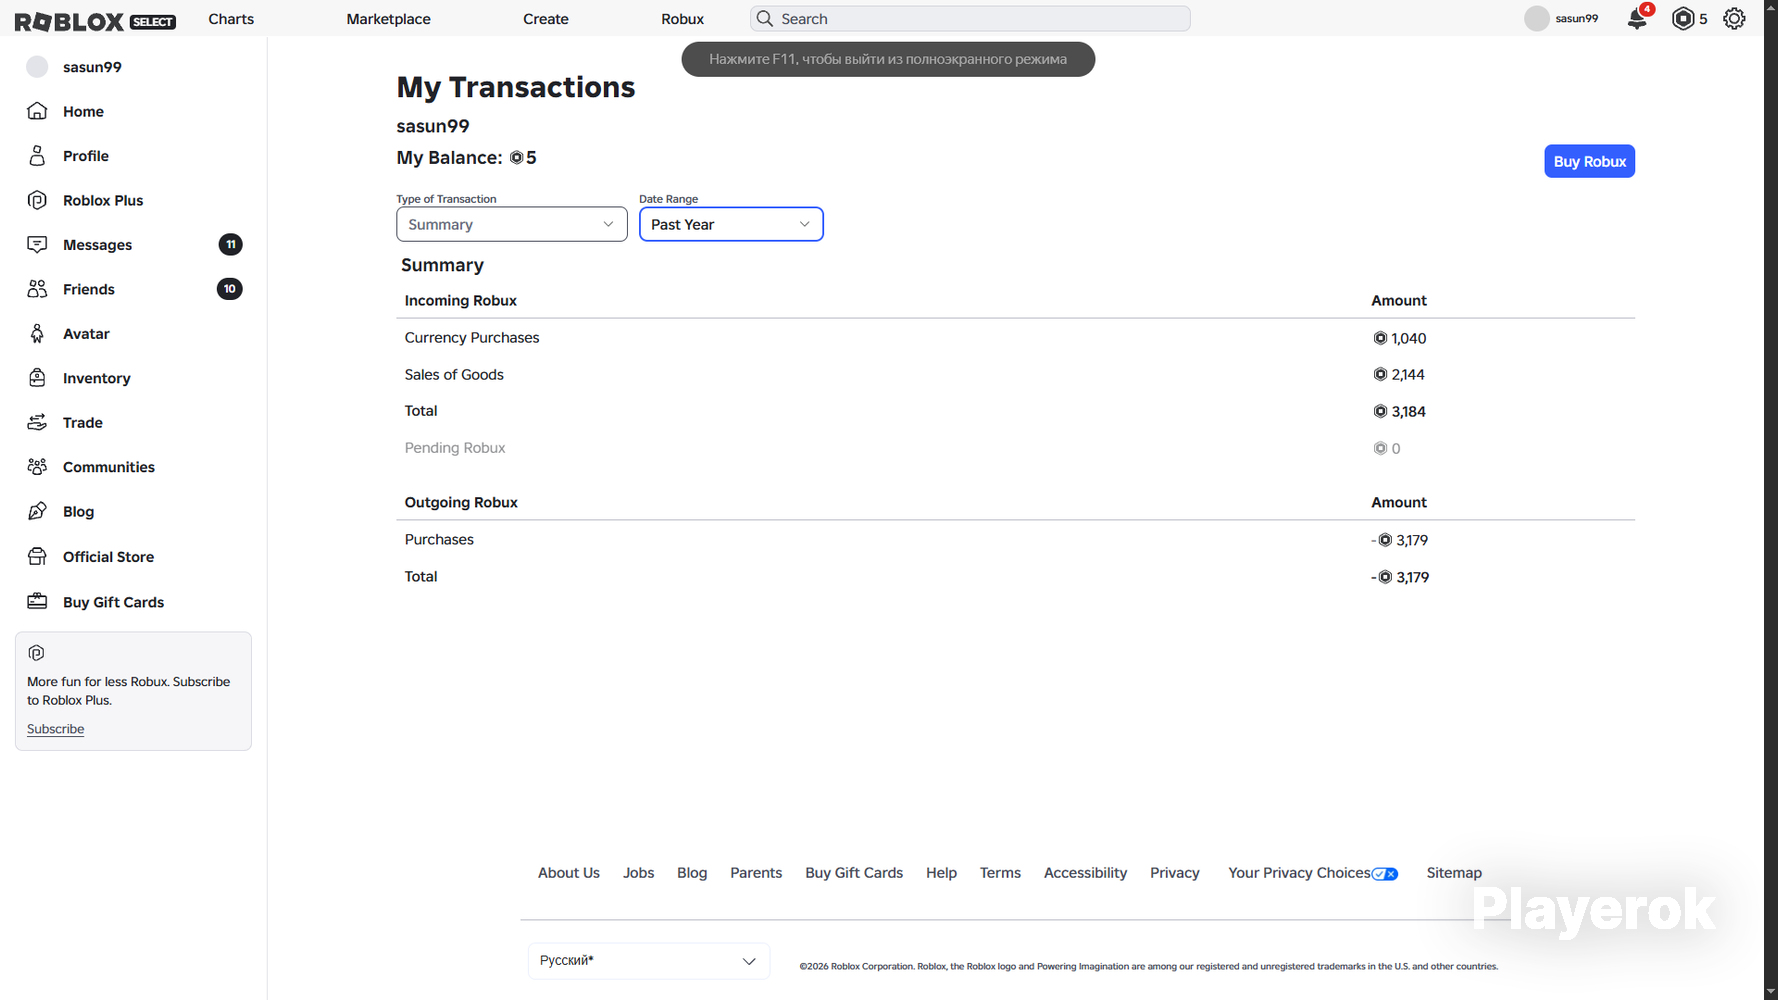Click the Messages unread count badge 11
1778x1000 pixels.
click(x=230, y=245)
